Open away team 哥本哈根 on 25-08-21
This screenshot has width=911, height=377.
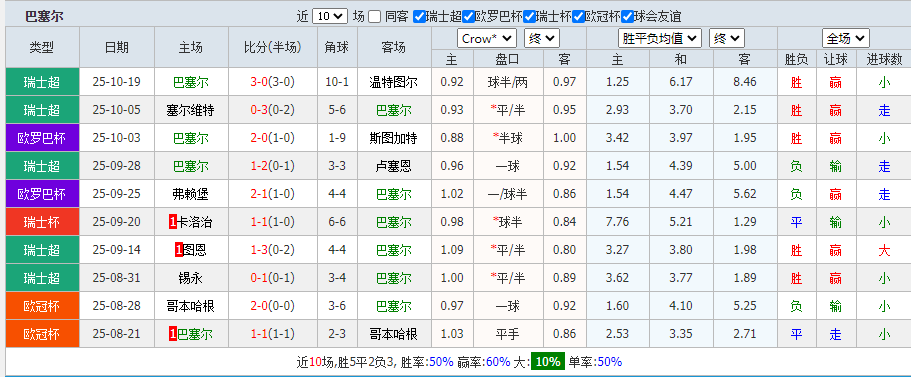[393, 334]
